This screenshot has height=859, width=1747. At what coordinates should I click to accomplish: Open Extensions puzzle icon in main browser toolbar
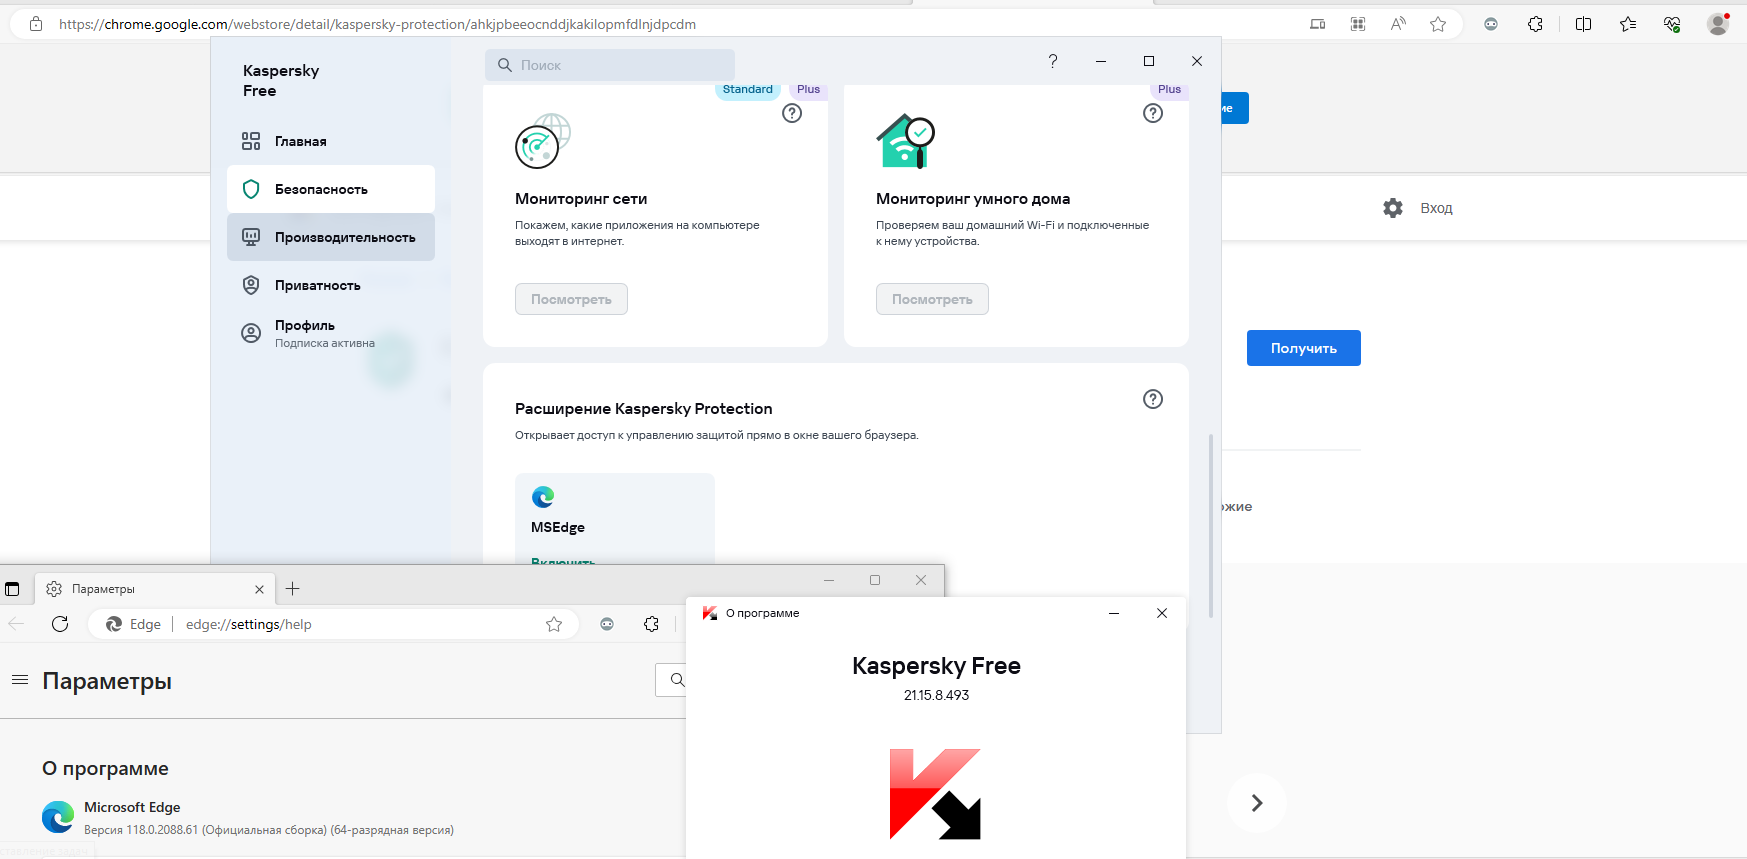[1535, 24]
